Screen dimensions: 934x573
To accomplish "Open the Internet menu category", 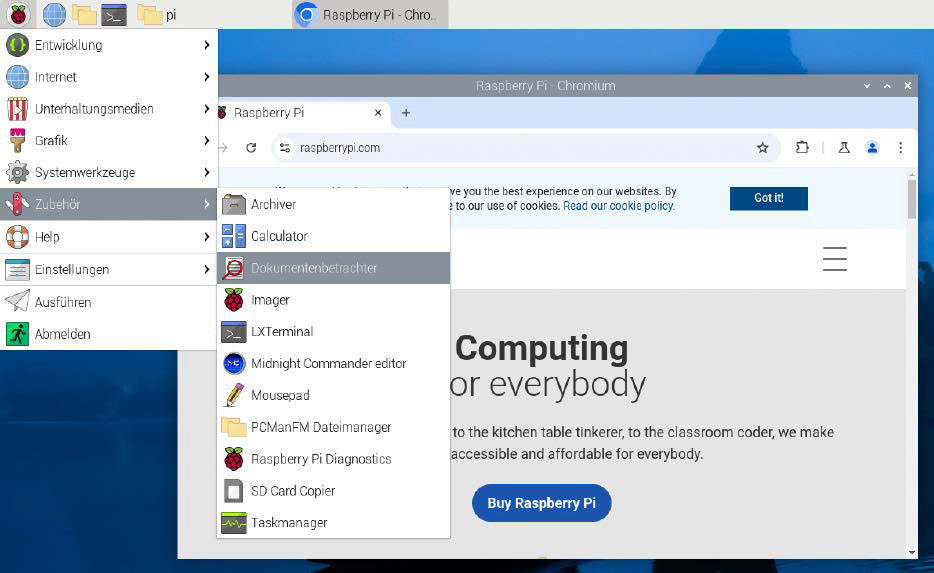I will (108, 77).
